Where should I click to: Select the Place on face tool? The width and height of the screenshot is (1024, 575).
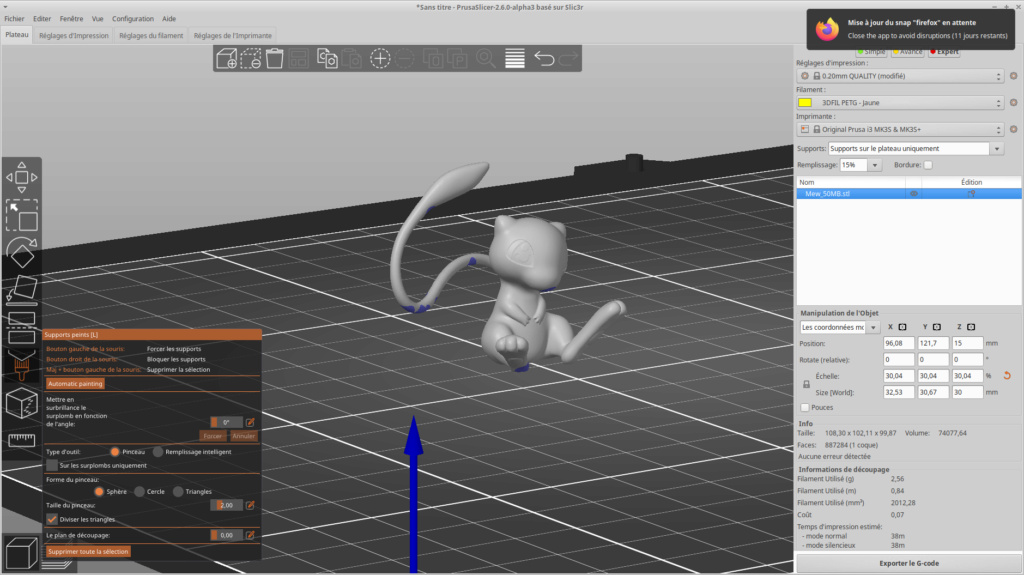[22, 290]
